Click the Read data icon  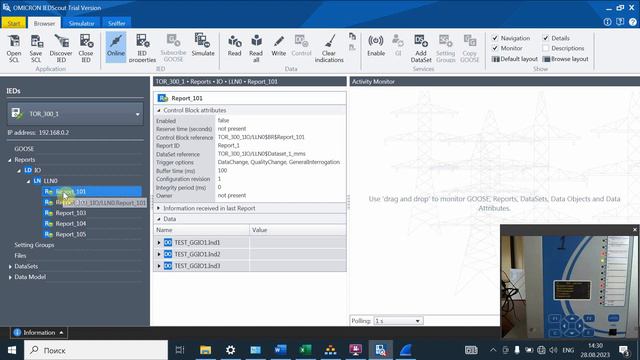234,46
